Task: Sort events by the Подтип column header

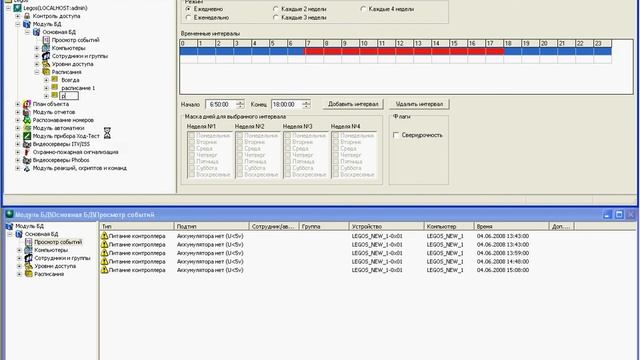Action: 211,226
